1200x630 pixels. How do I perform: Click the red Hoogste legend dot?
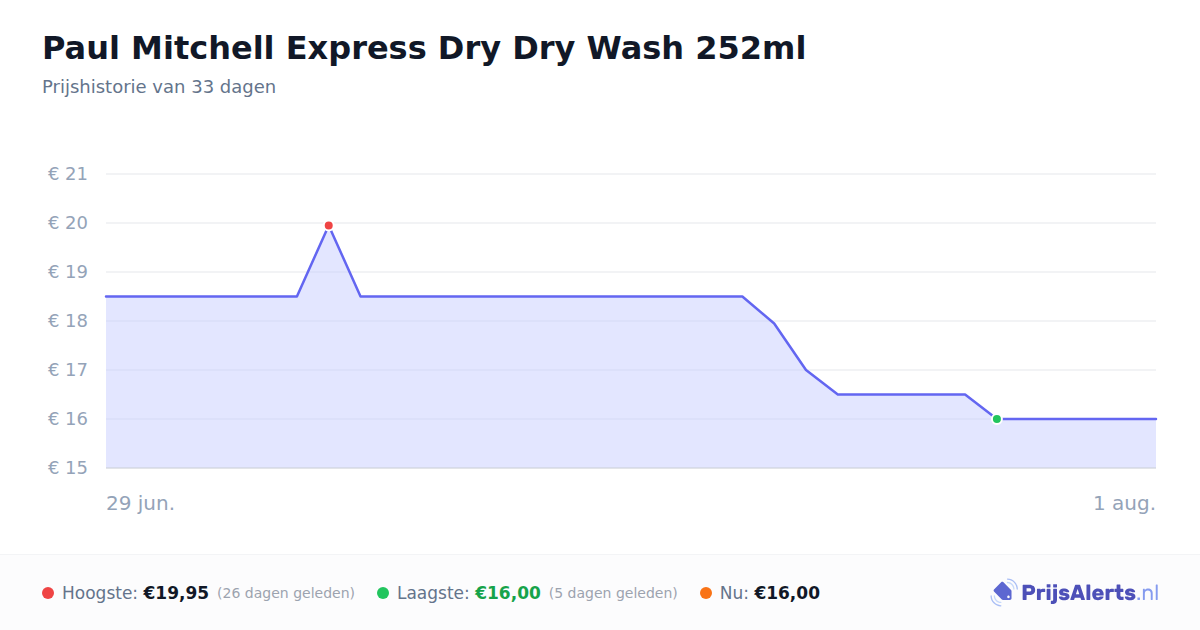pos(48,593)
